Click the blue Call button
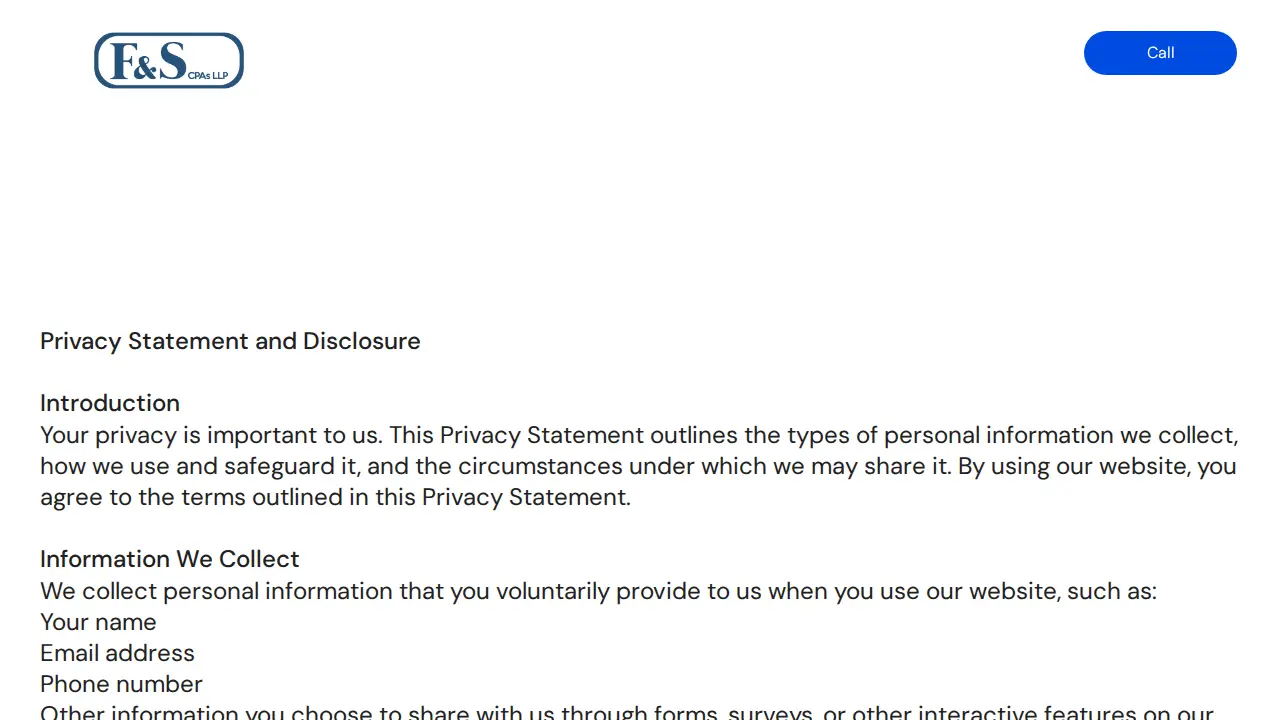1280x720 pixels. tap(1160, 53)
